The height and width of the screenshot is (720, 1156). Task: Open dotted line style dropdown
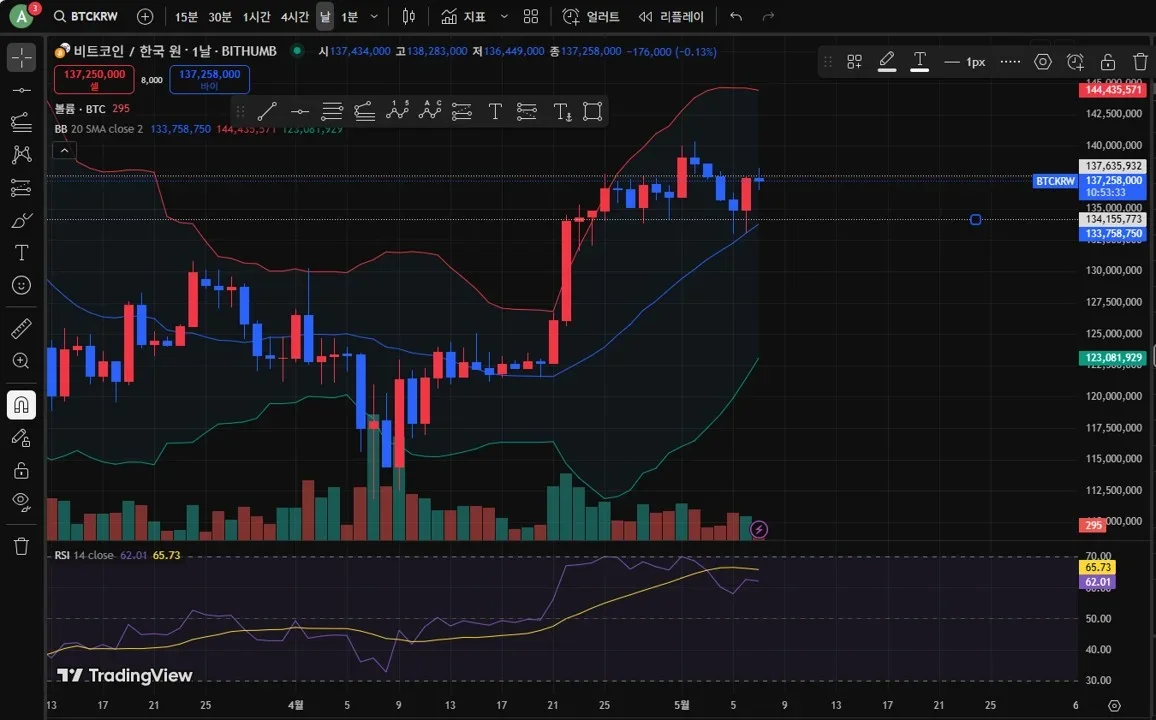(x=1010, y=62)
